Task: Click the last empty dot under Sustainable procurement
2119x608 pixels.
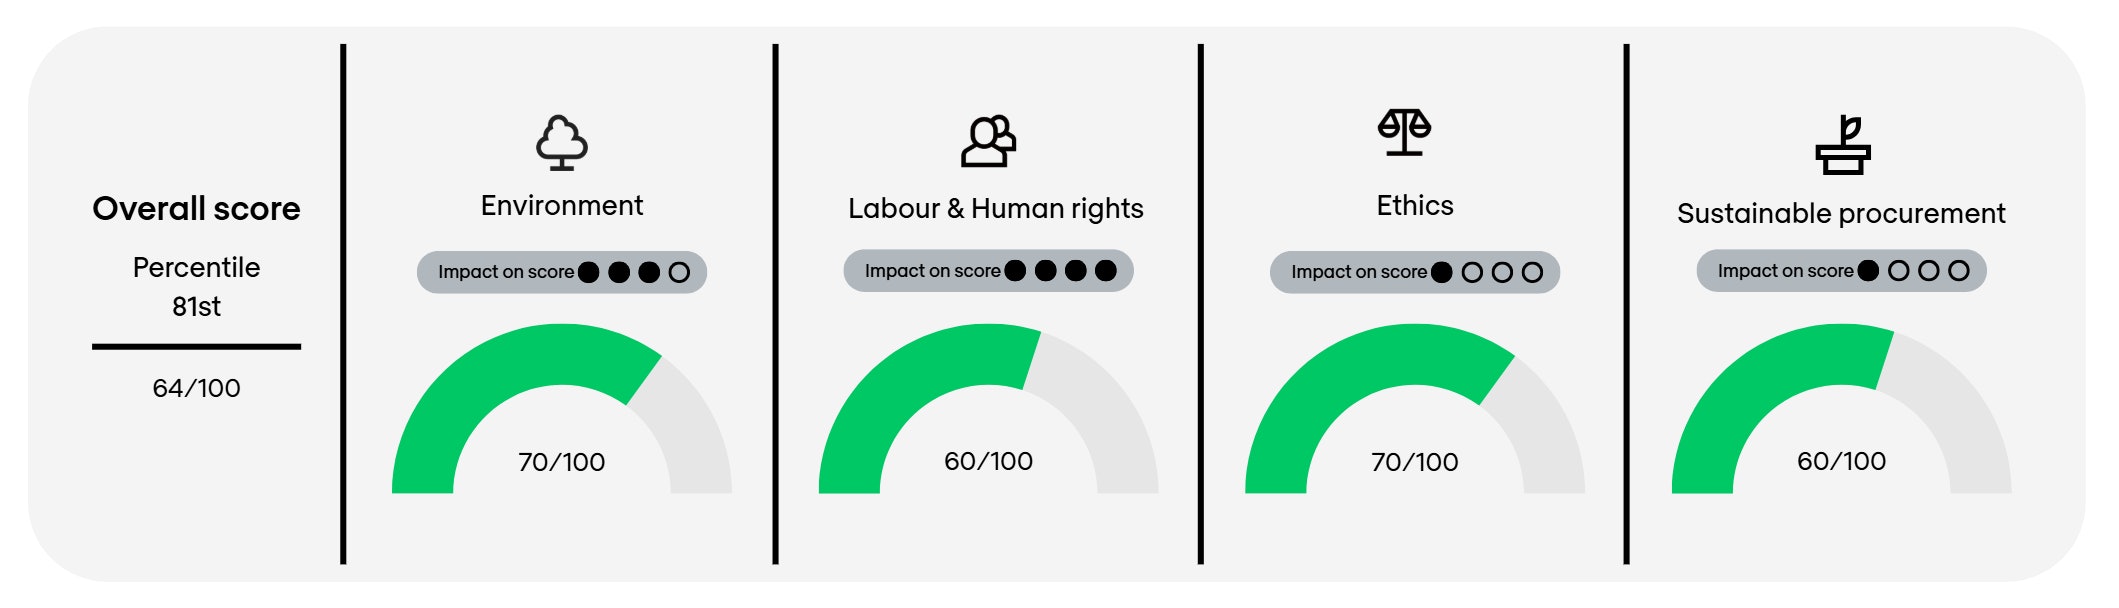Action: 1959,271
